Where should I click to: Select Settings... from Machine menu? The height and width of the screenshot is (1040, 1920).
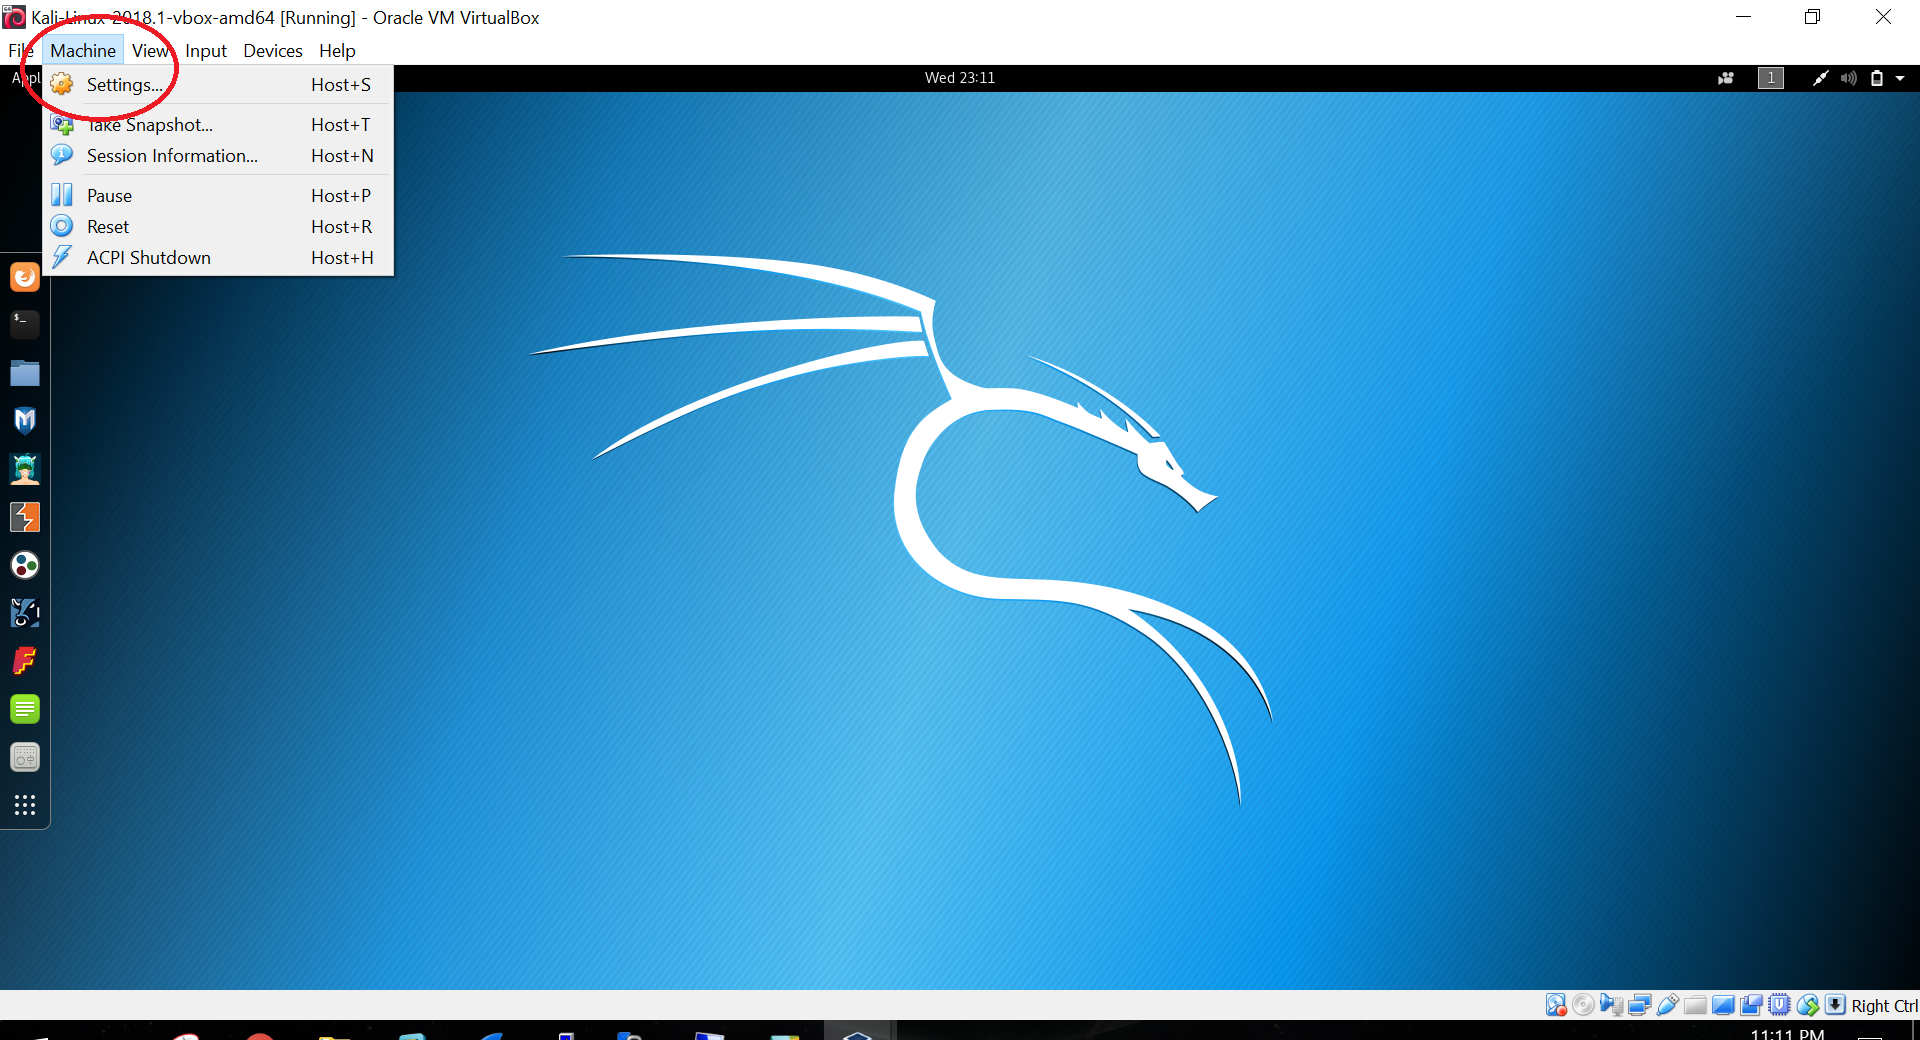(x=124, y=85)
